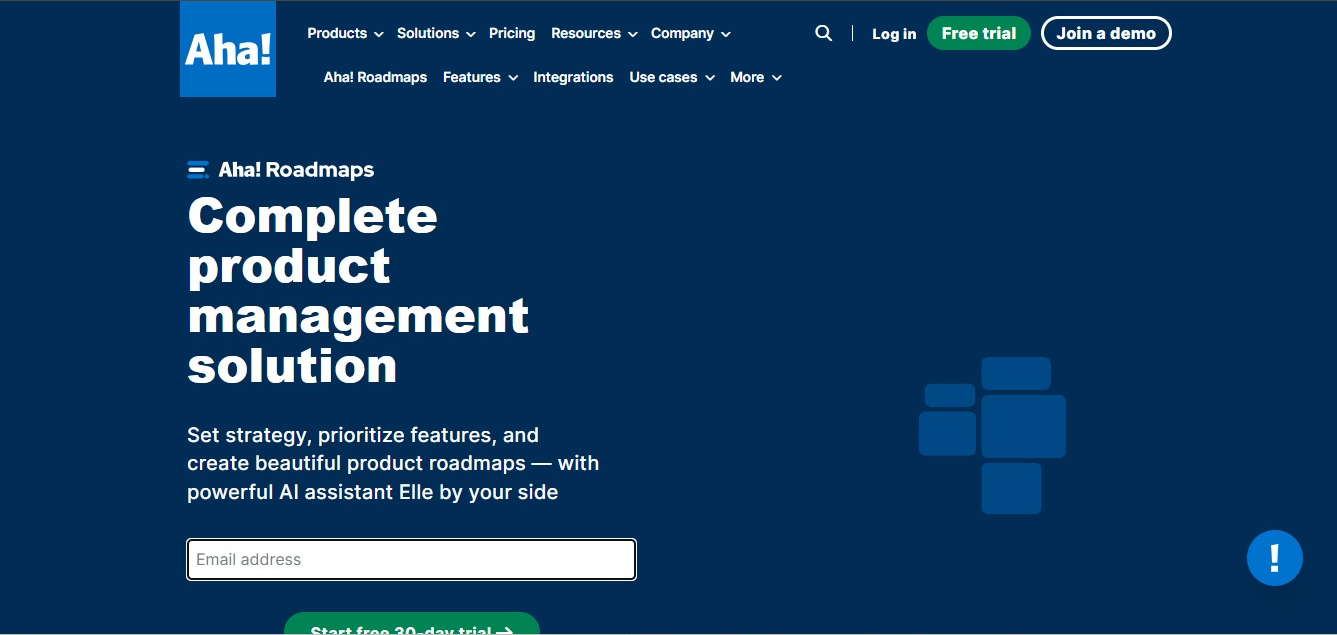Expand the More submenu
The image size is (1337, 635).
pyautogui.click(x=756, y=77)
